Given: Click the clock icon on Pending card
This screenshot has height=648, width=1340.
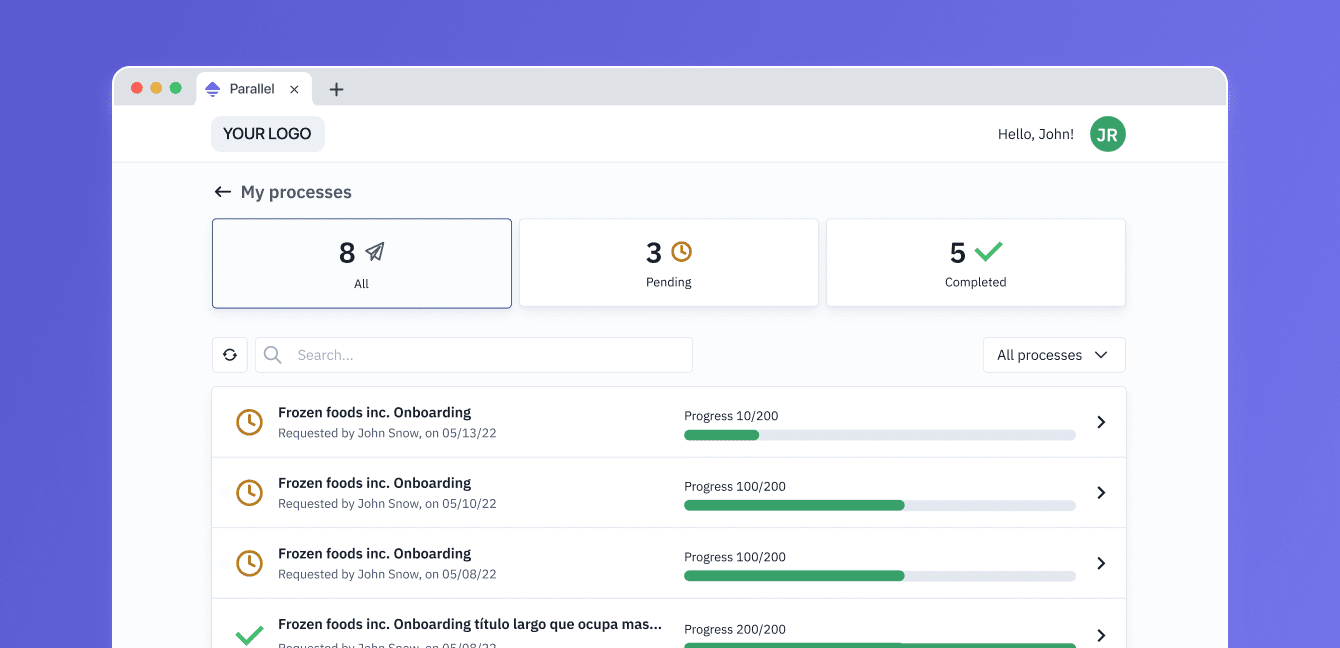Looking at the screenshot, I should 681,251.
